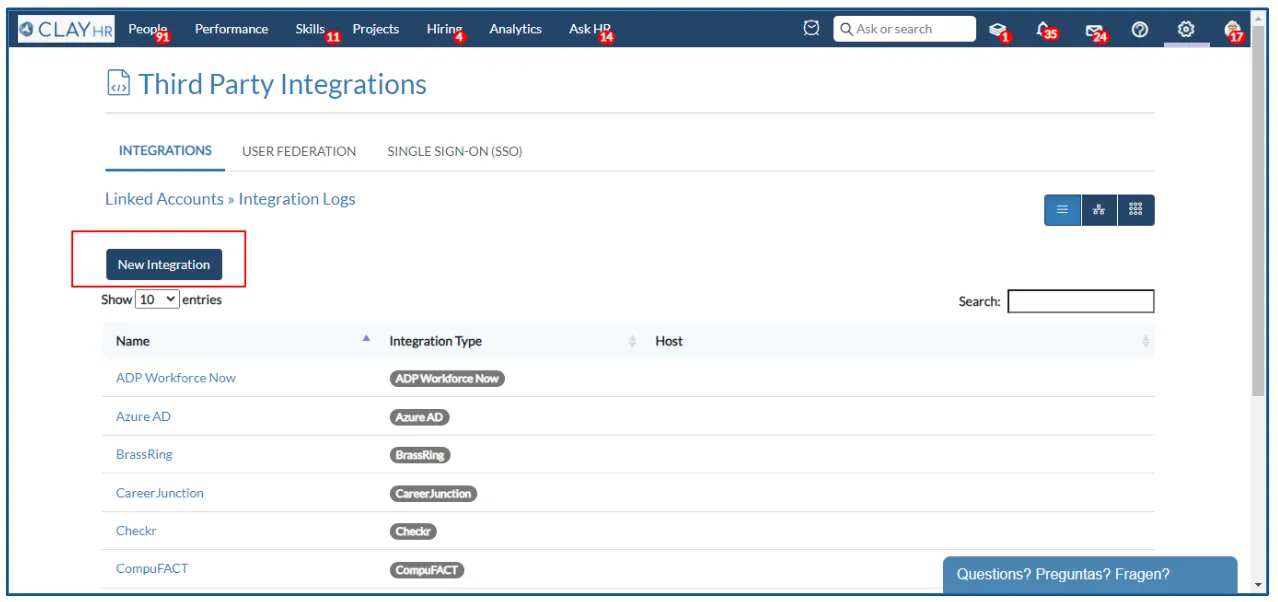1278x602 pixels.
Task: Open the user avatar with badge 17
Action: tap(1234, 30)
